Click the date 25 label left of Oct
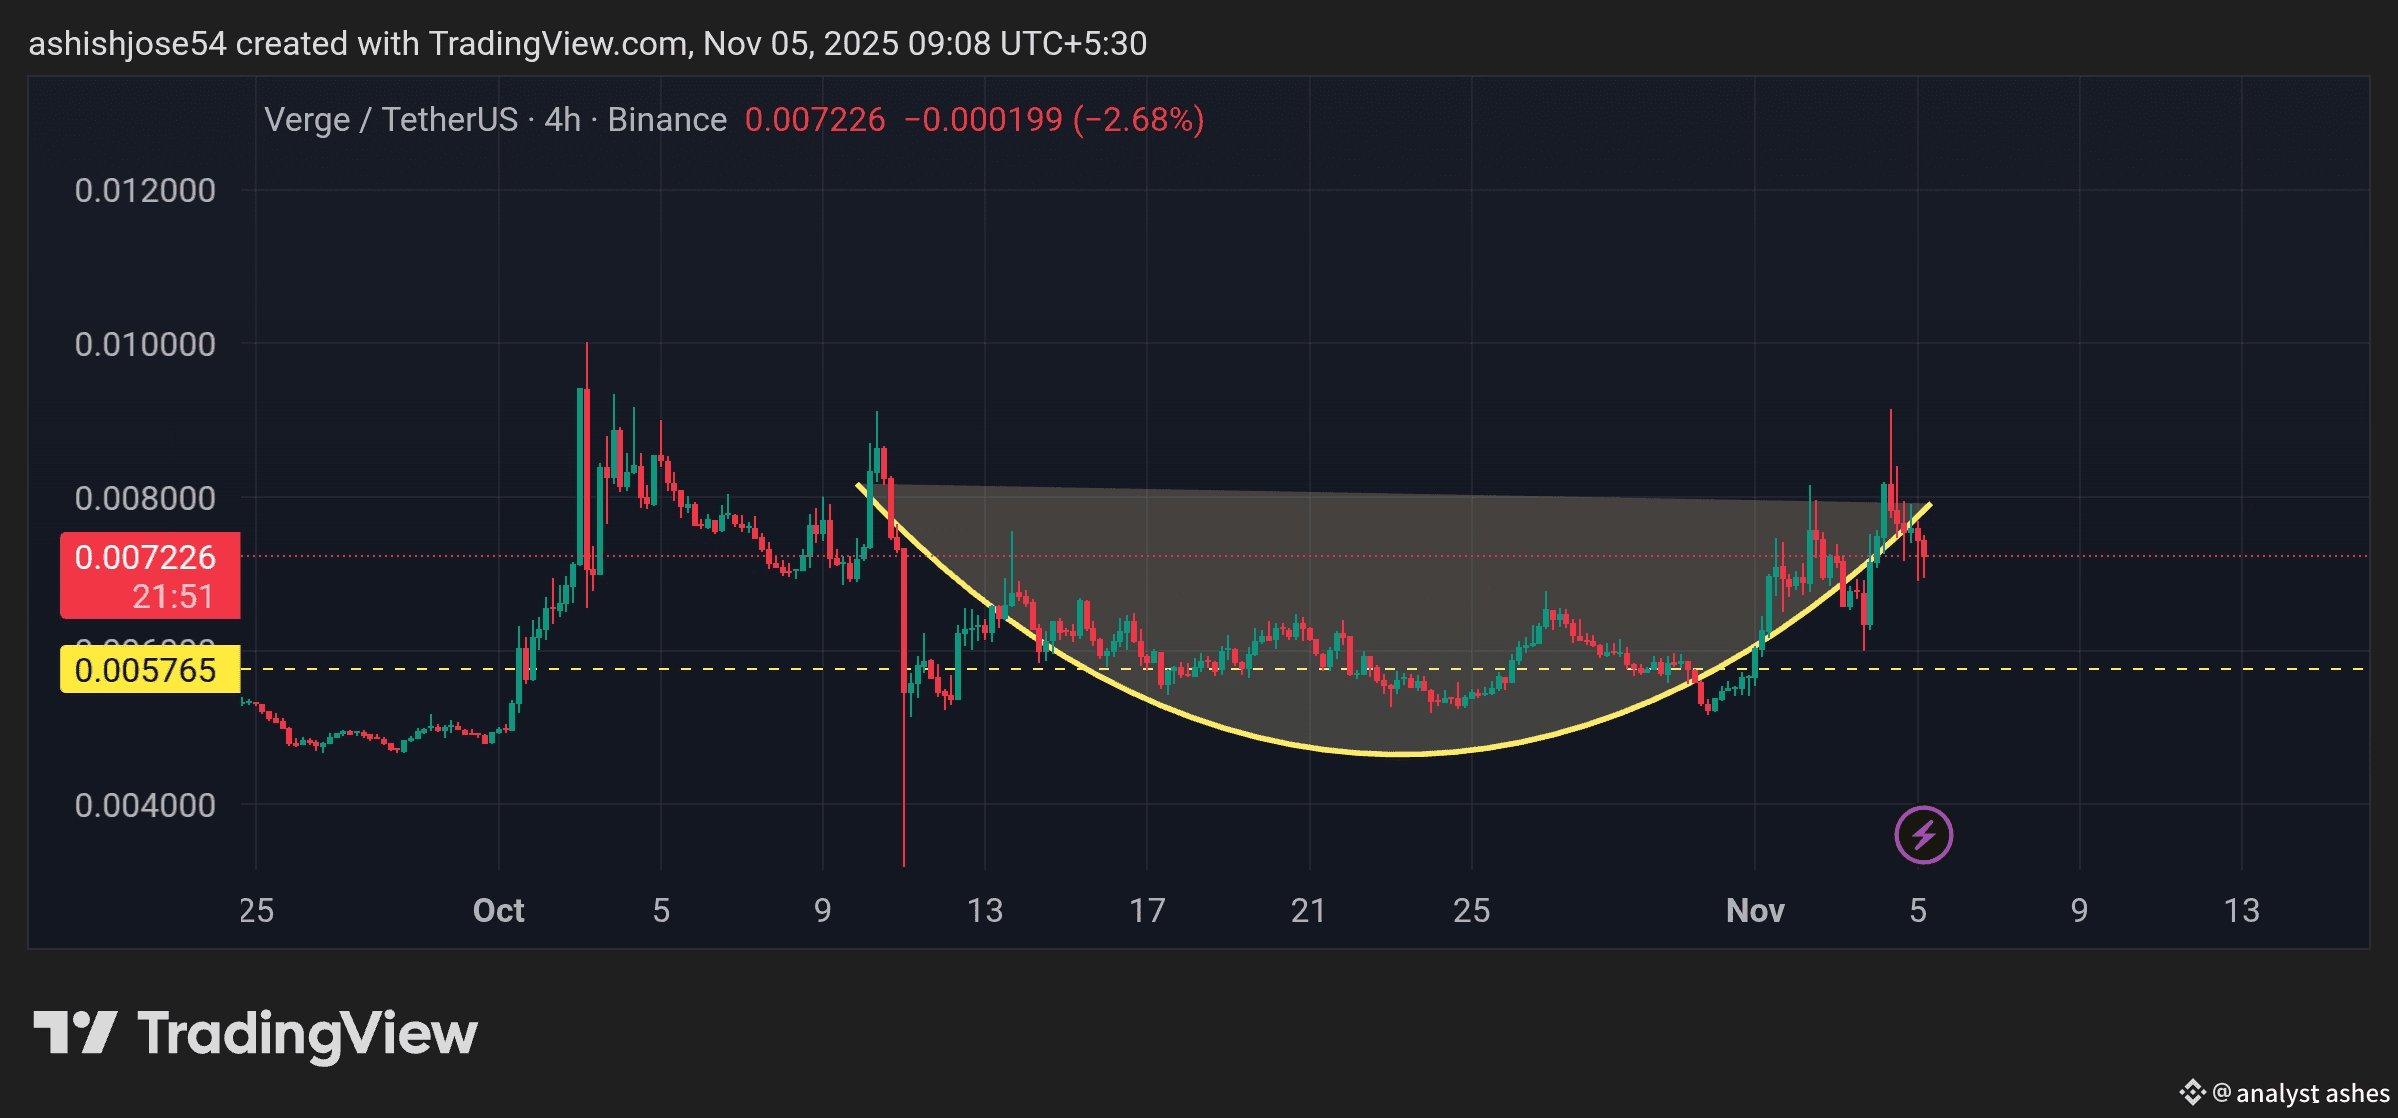 256,910
